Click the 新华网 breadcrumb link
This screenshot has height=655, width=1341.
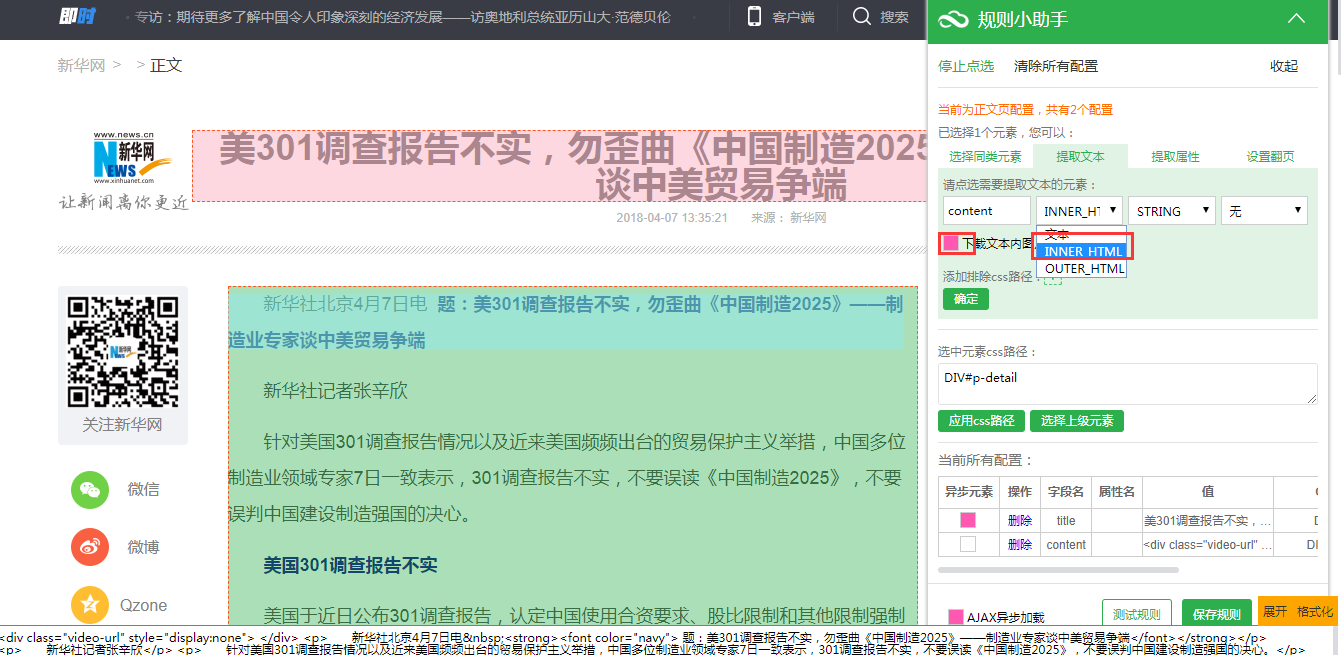(x=81, y=66)
